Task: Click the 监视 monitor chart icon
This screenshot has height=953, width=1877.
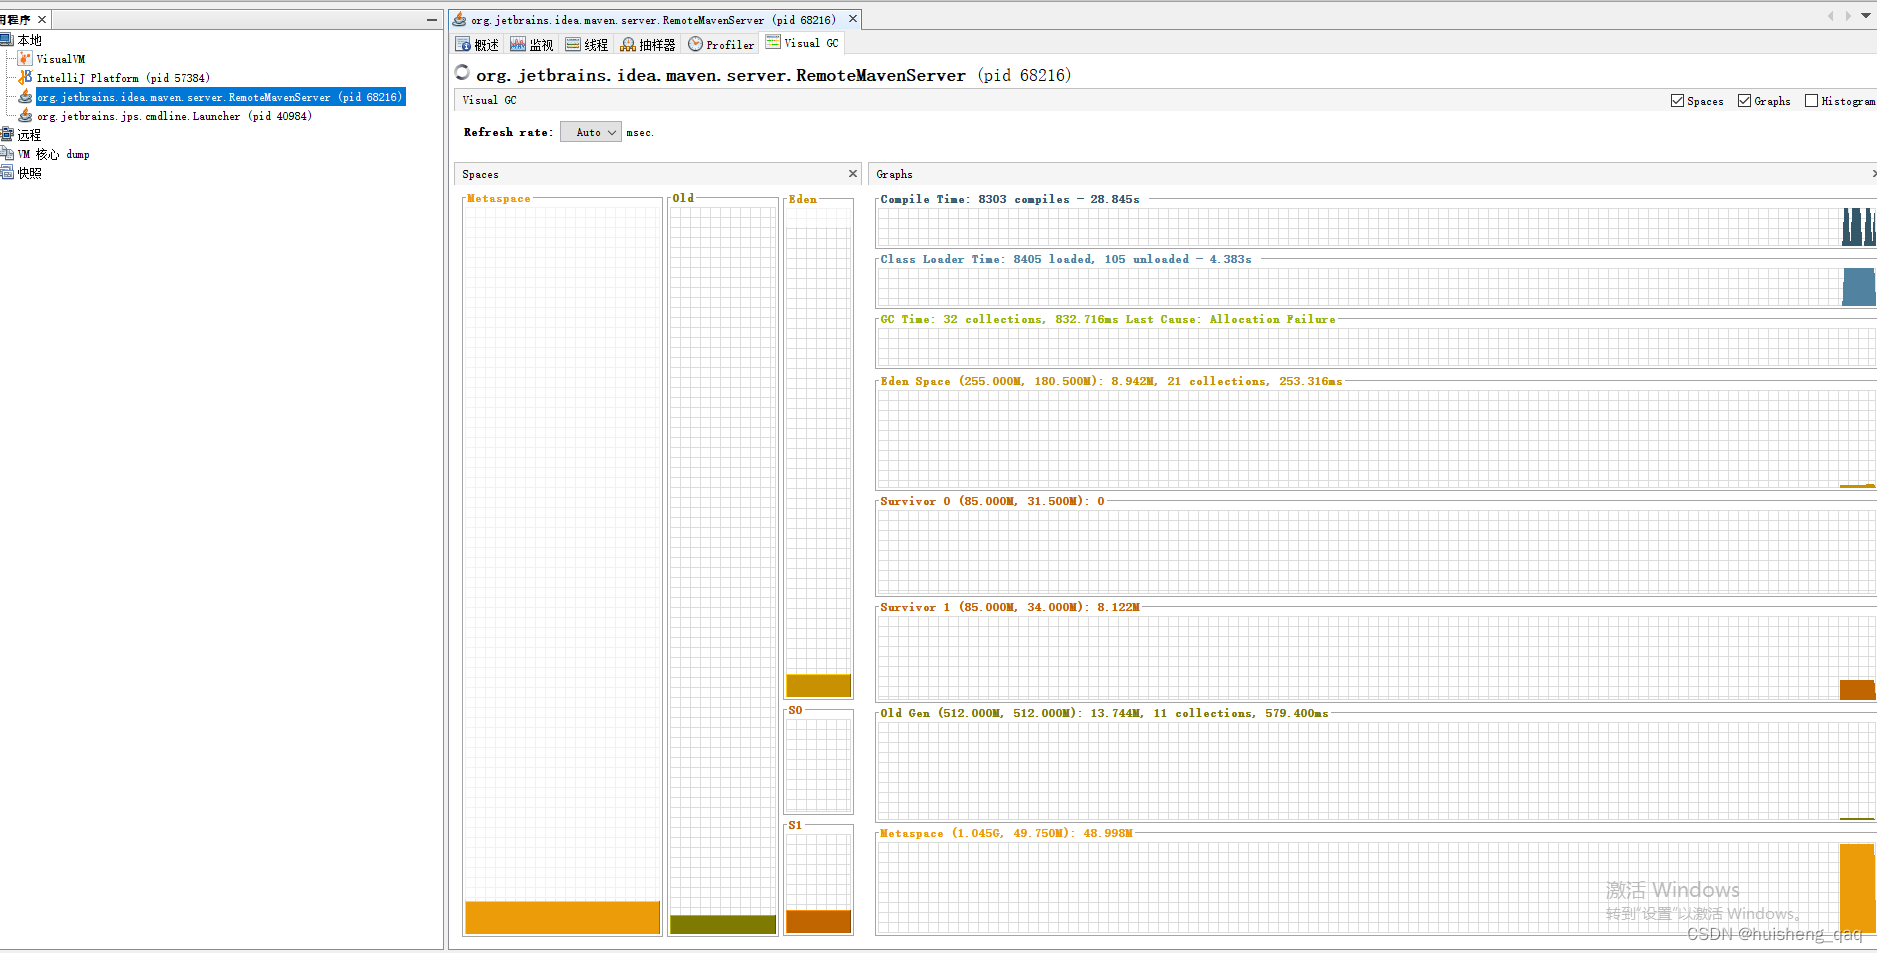Action: click(518, 44)
